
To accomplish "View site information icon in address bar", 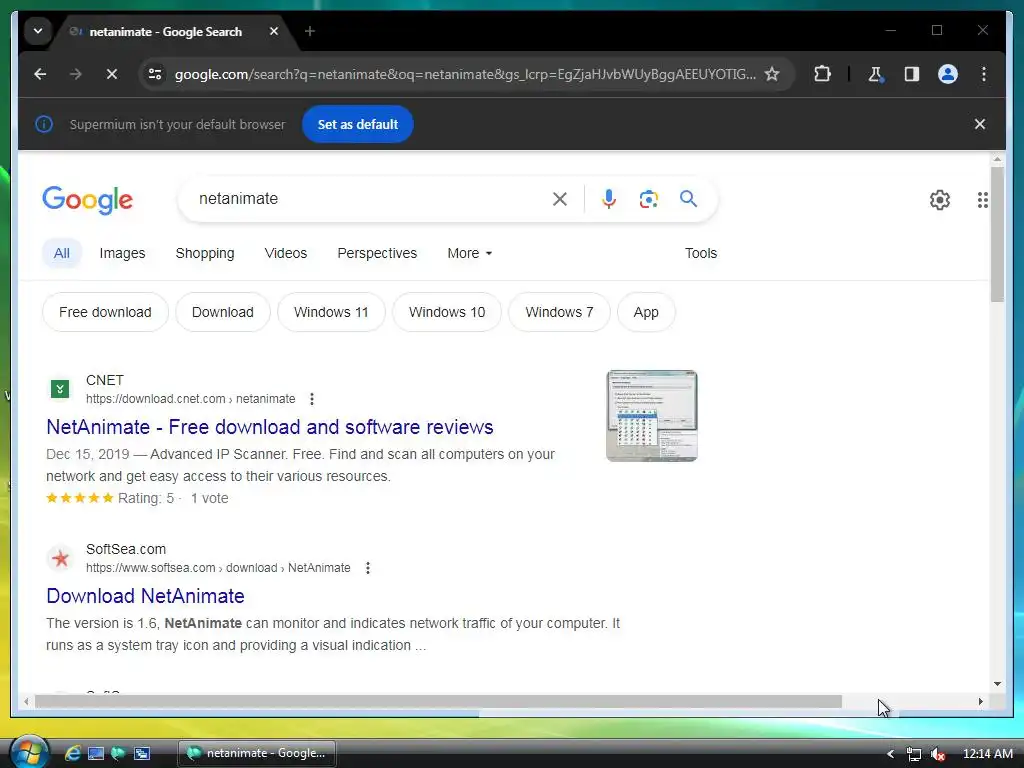I will coord(155,74).
